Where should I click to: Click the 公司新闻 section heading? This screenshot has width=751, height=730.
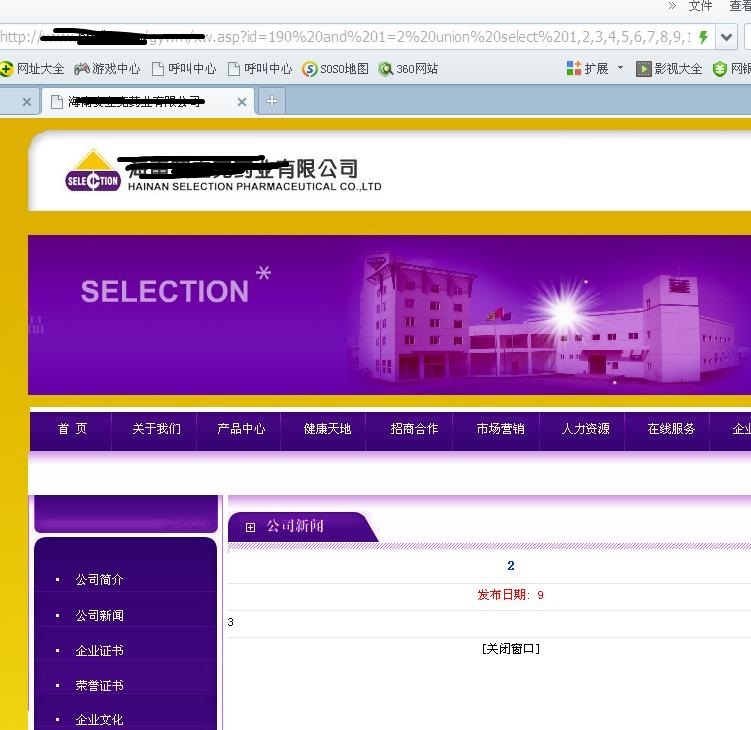(x=295, y=526)
